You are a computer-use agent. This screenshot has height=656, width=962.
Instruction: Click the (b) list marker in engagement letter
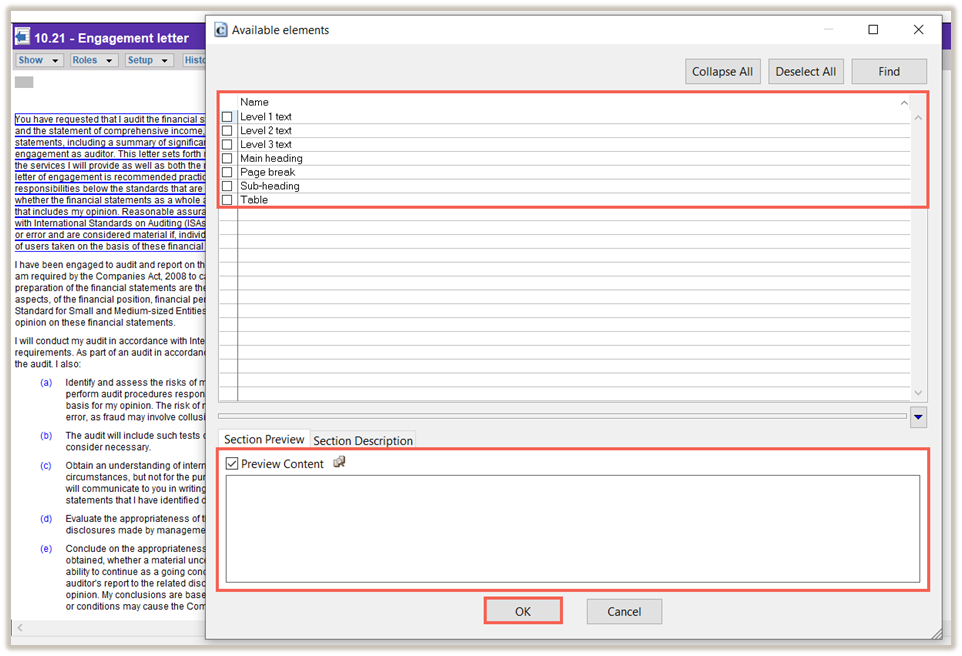click(x=46, y=436)
